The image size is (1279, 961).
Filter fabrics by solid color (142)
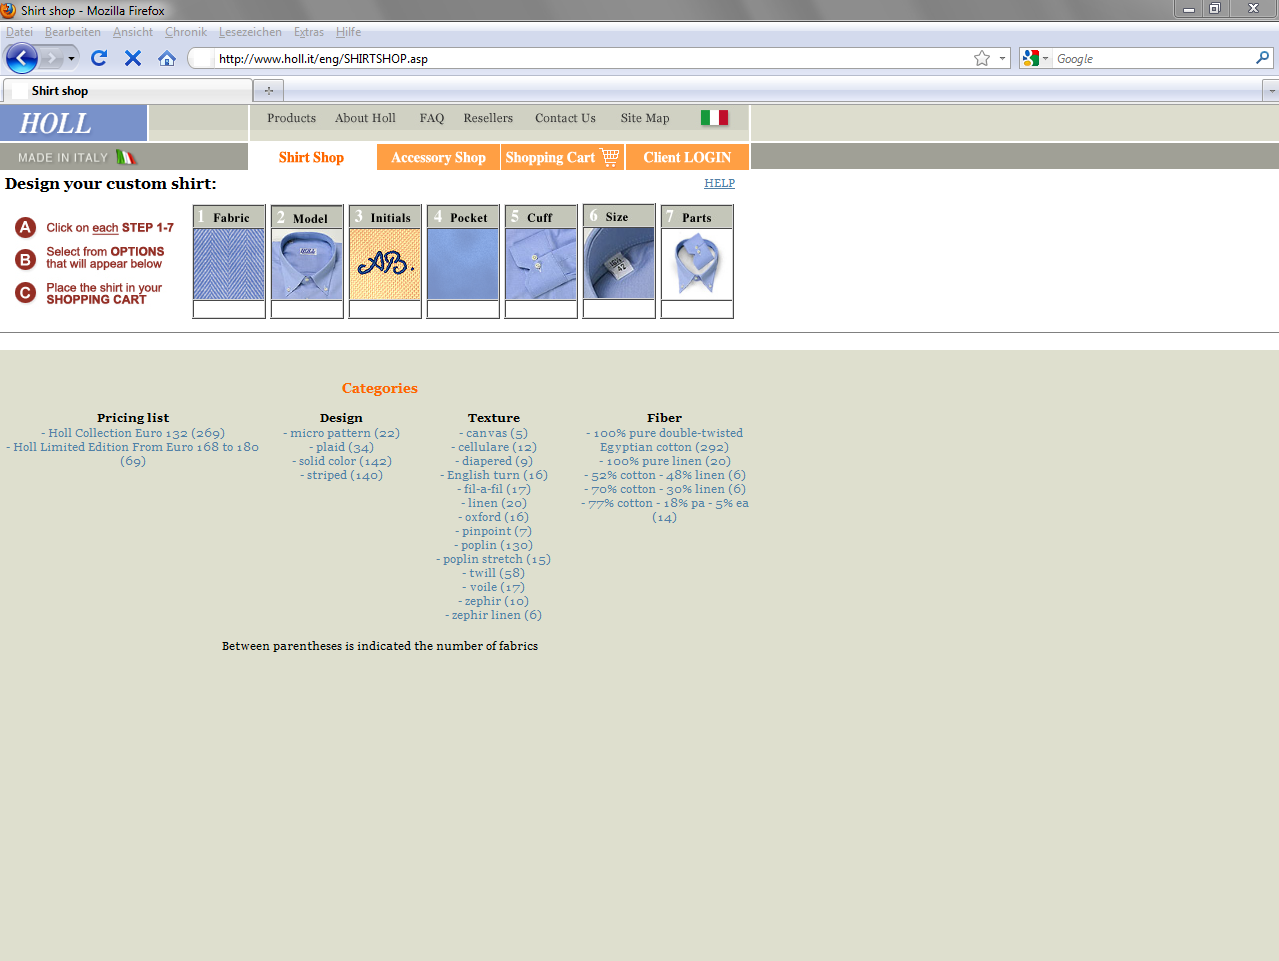341,461
